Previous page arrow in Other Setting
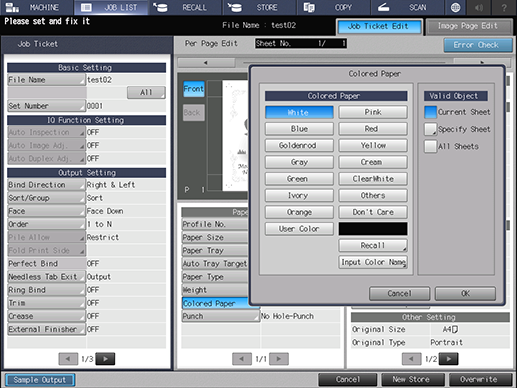 [x=411, y=359]
